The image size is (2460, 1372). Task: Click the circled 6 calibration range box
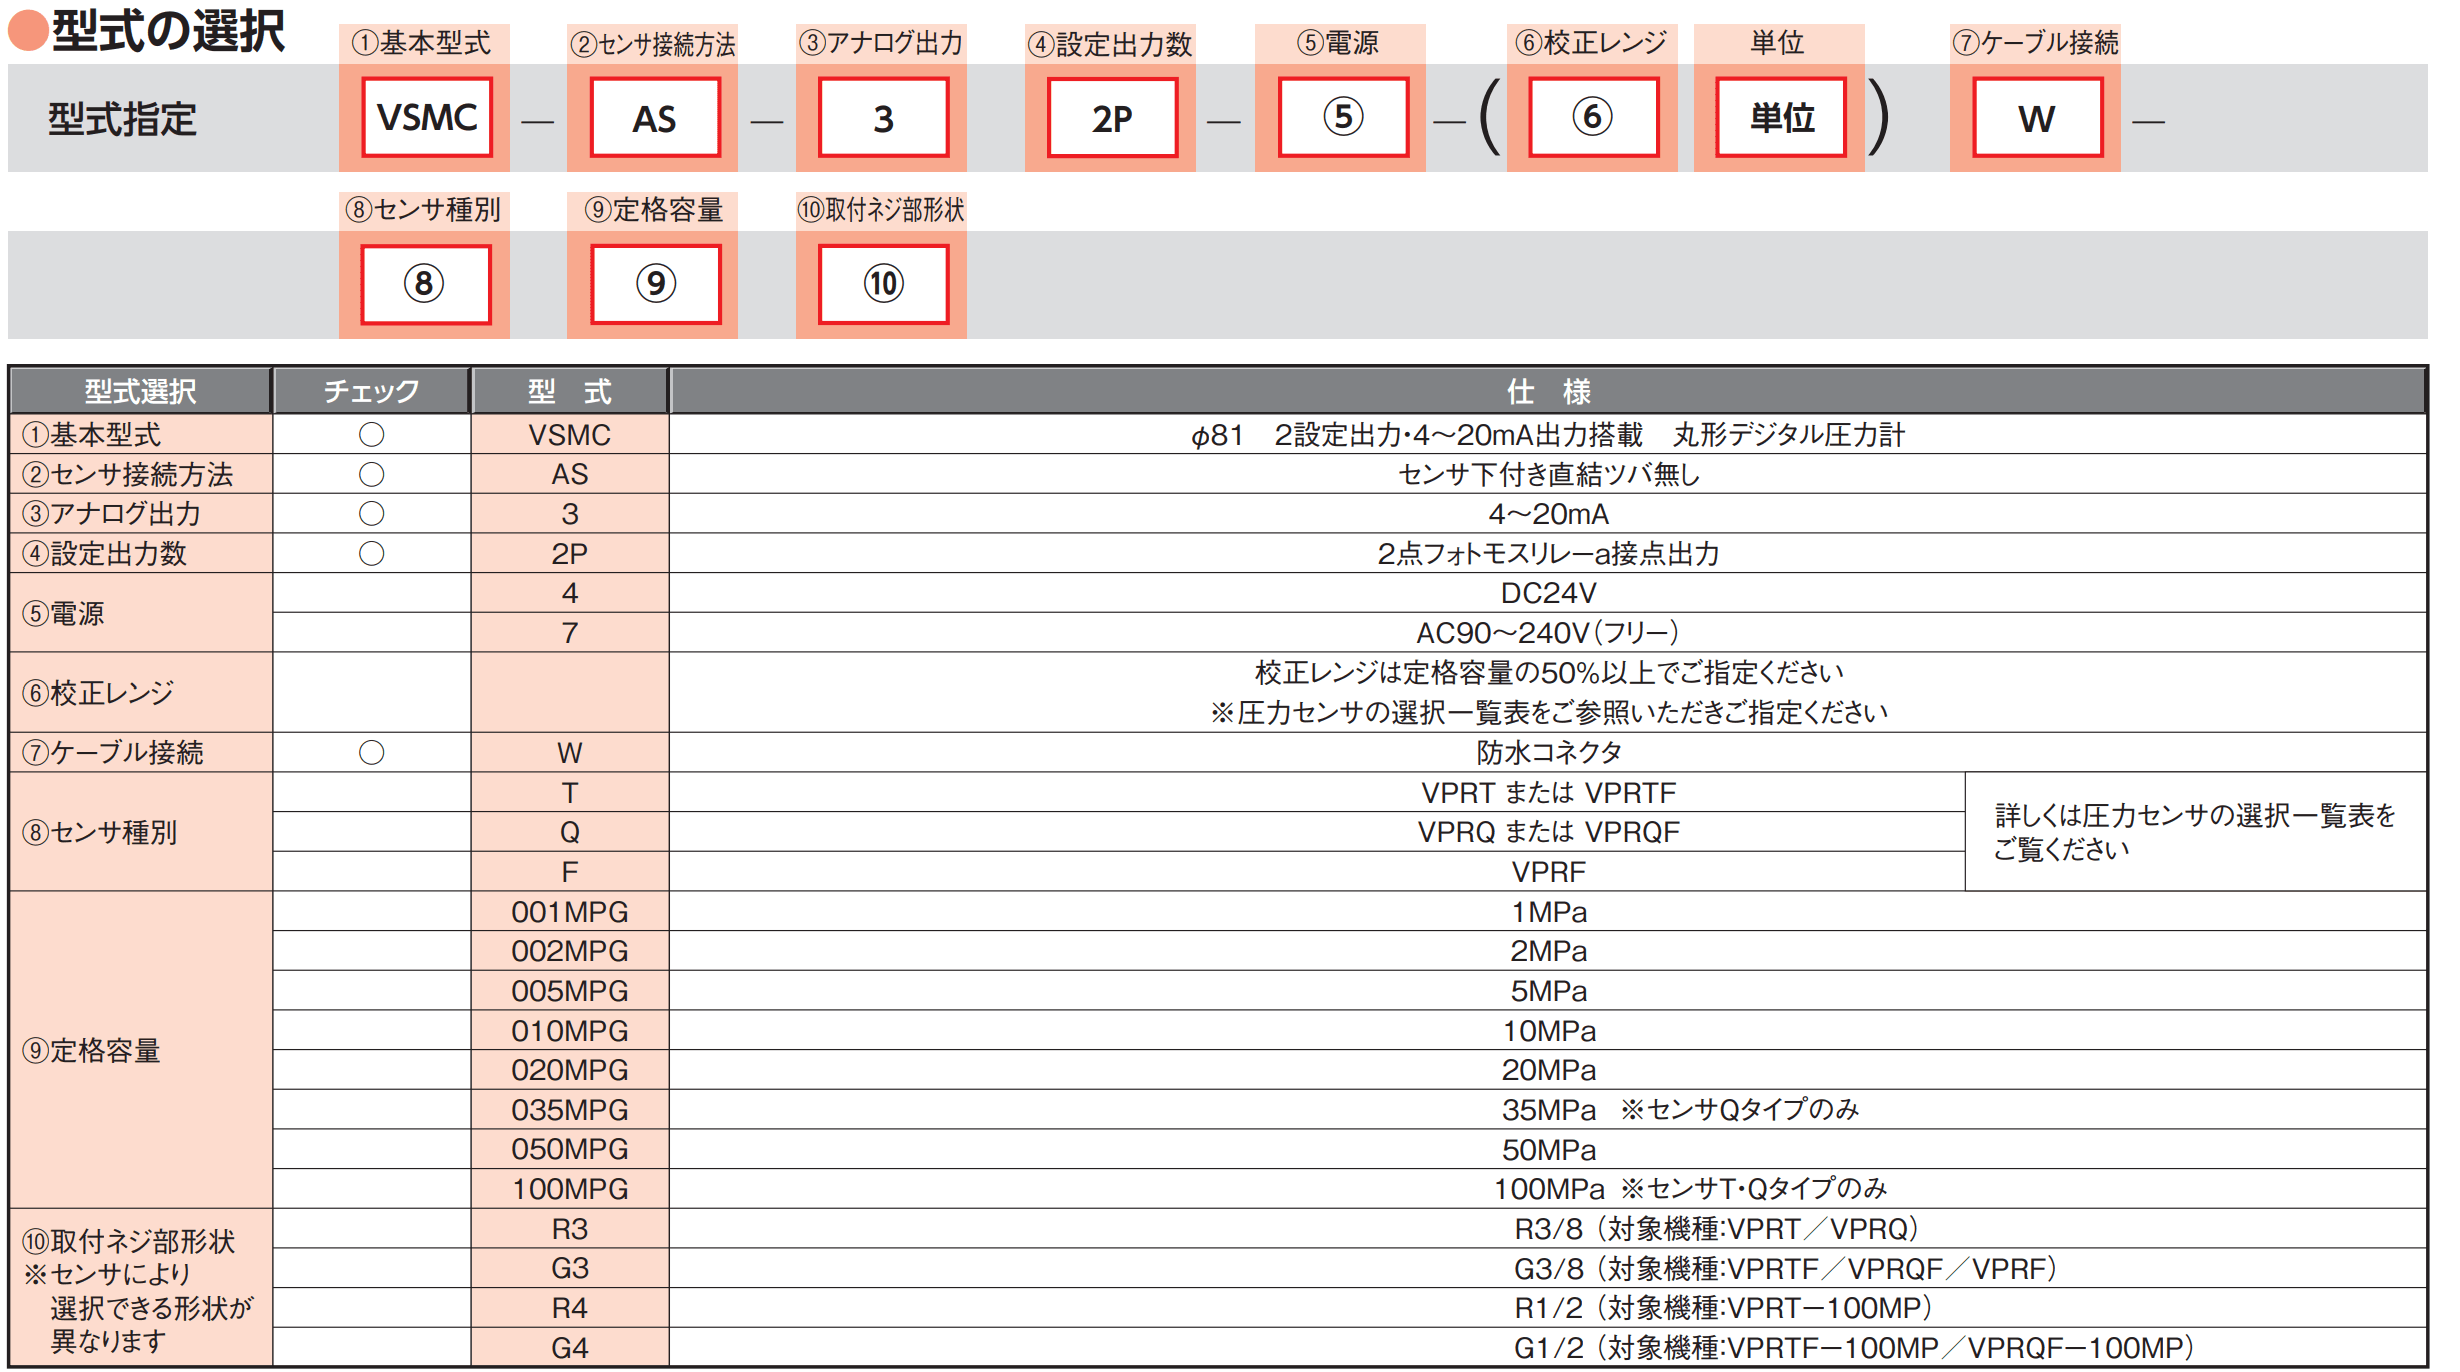(x=1593, y=118)
